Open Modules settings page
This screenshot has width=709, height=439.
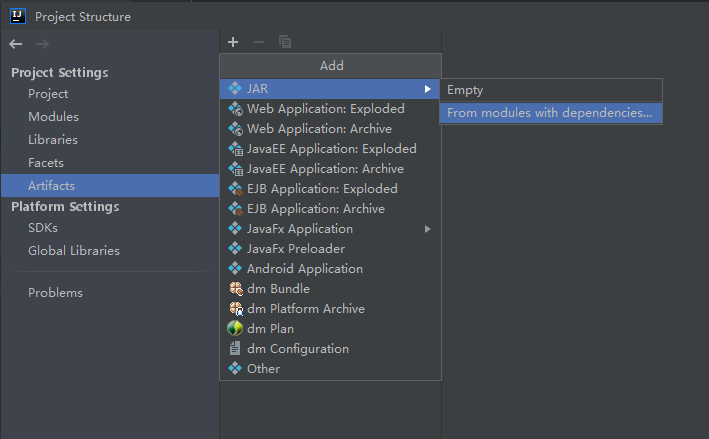coord(110,117)
